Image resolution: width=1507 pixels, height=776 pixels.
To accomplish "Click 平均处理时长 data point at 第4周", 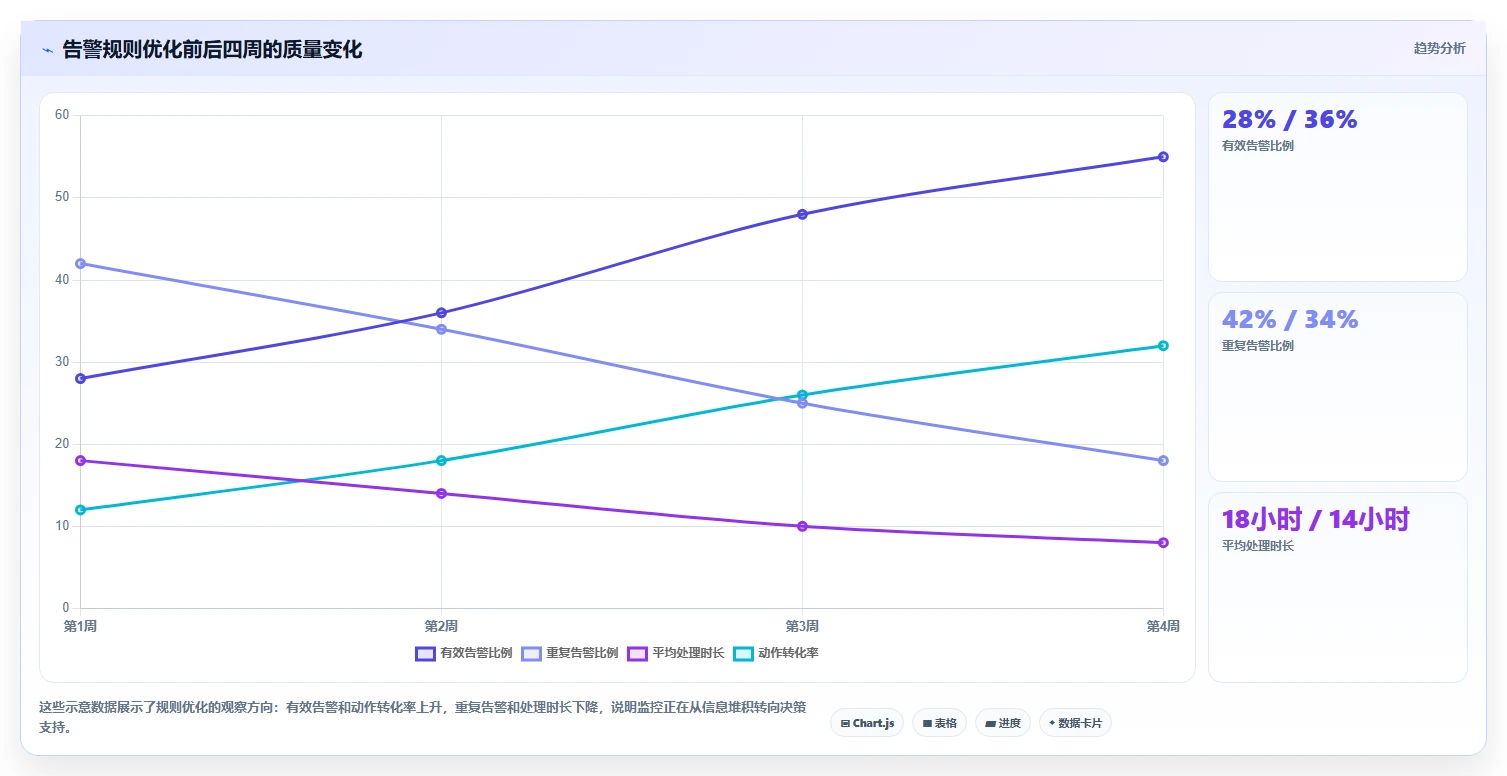I will pyautogui.click(x=1163, y=543).
